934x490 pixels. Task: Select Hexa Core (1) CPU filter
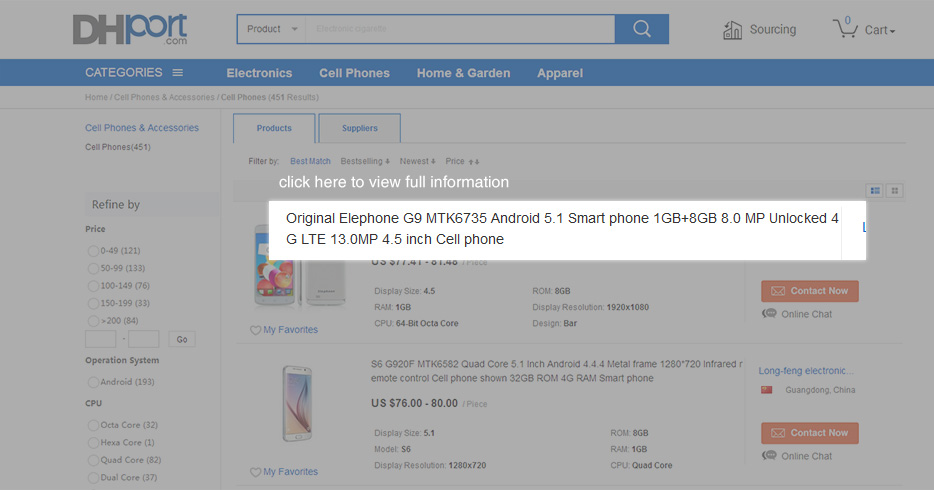(93, 442)
